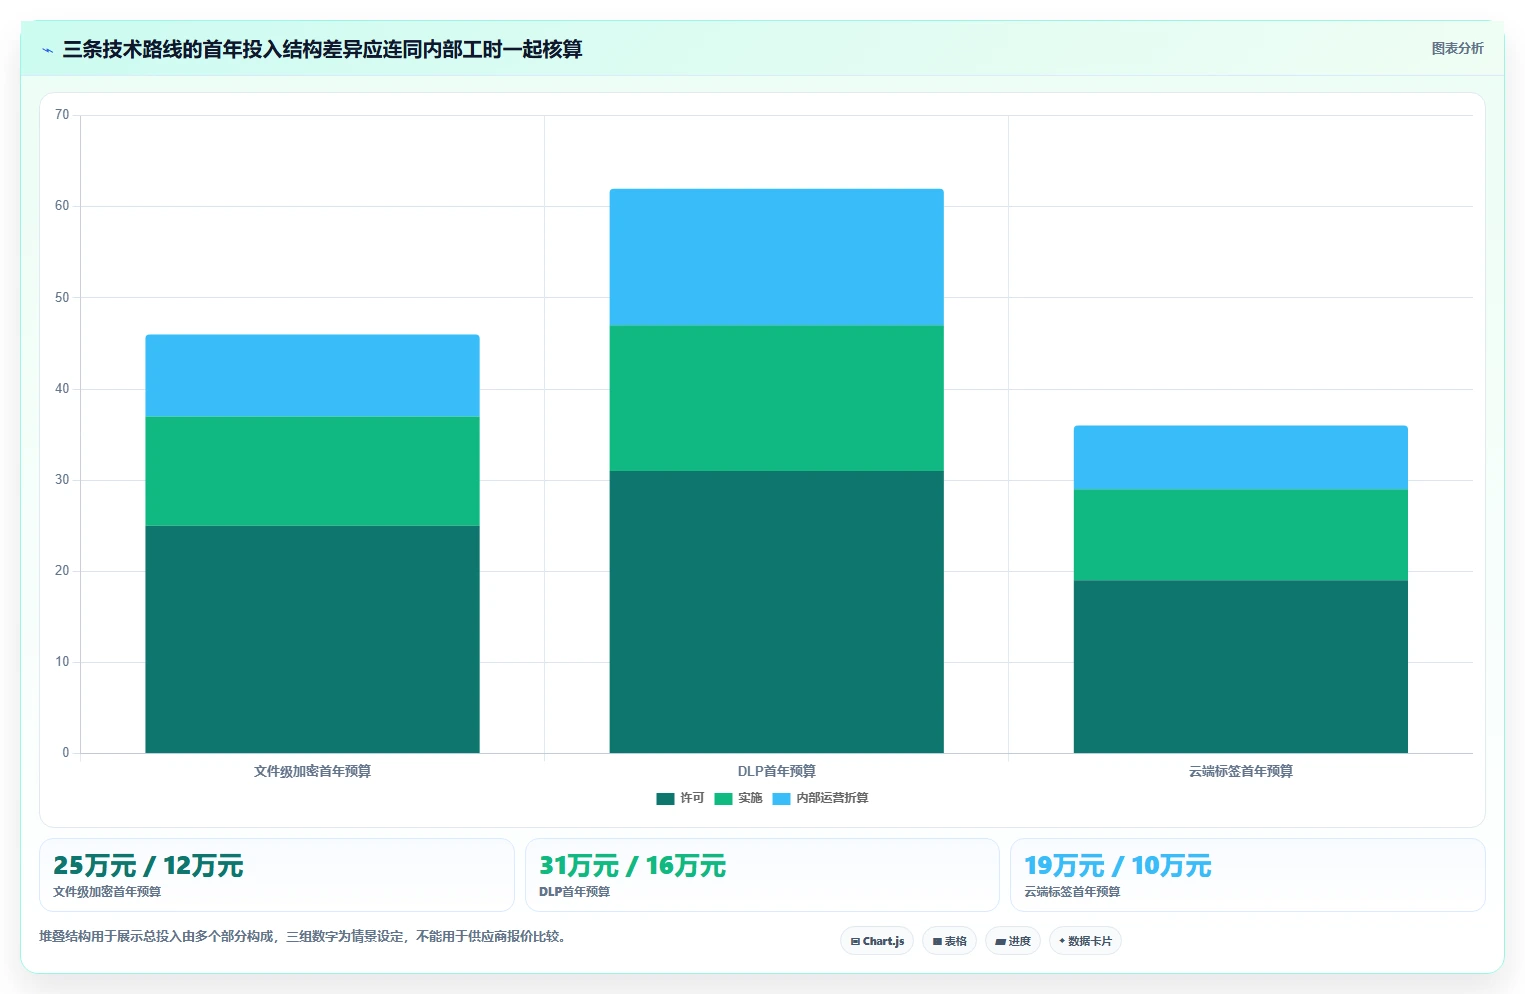Click the blue top segment of DLP bar
Viewport: 1525px width, 994px height.
point(776,257)
